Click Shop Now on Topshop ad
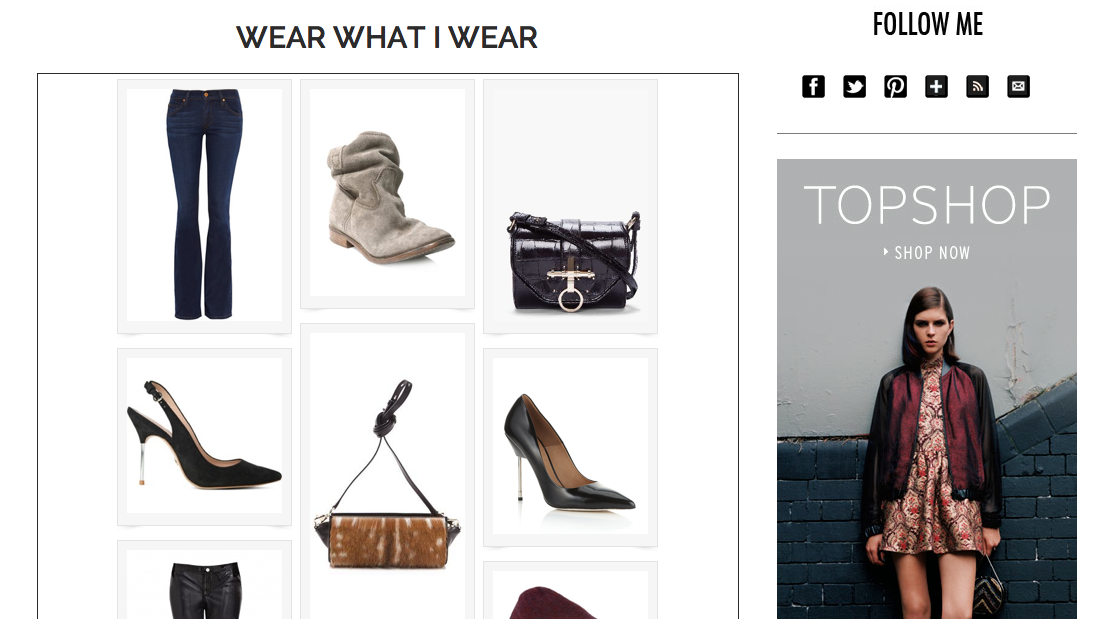This screenshot has height=619, width=1117. 932,253
